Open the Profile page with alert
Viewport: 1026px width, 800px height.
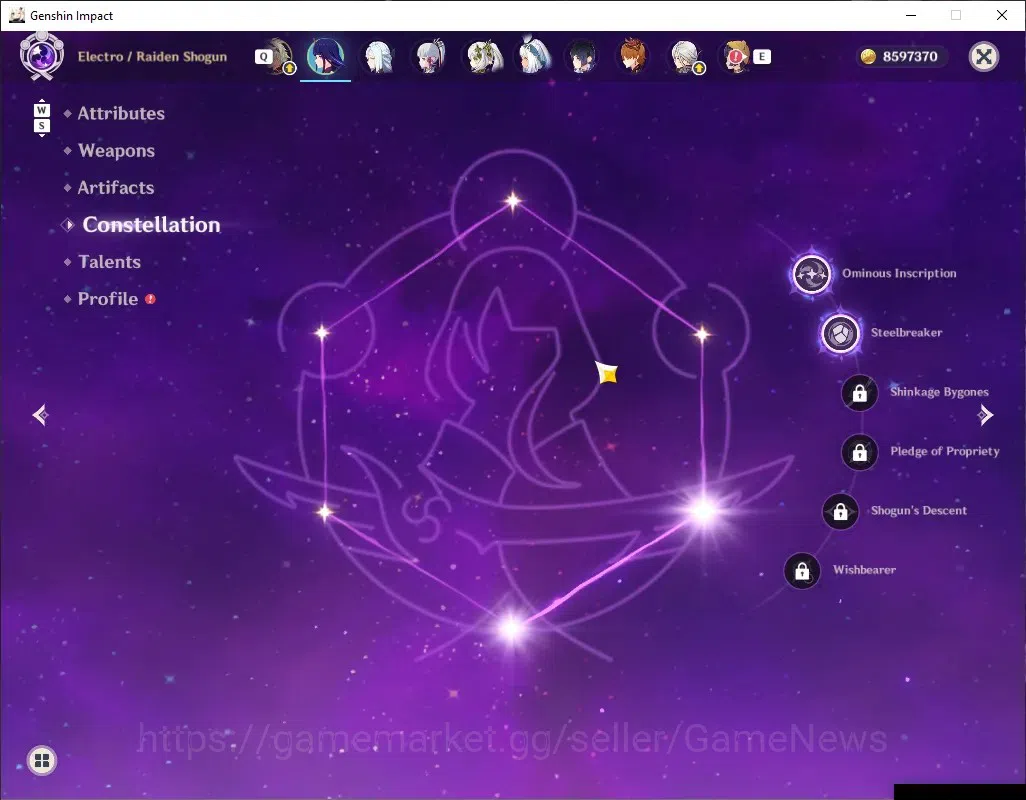coord(110,299)
